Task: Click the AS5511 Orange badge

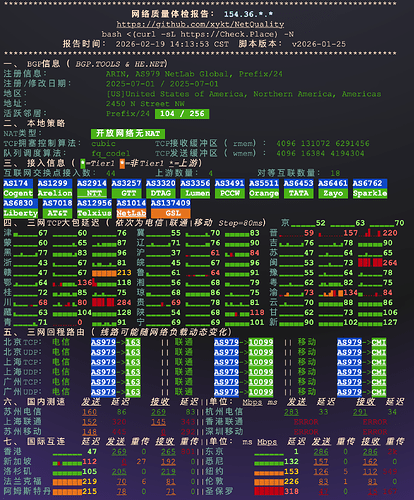Action: (x=264, y=188)
